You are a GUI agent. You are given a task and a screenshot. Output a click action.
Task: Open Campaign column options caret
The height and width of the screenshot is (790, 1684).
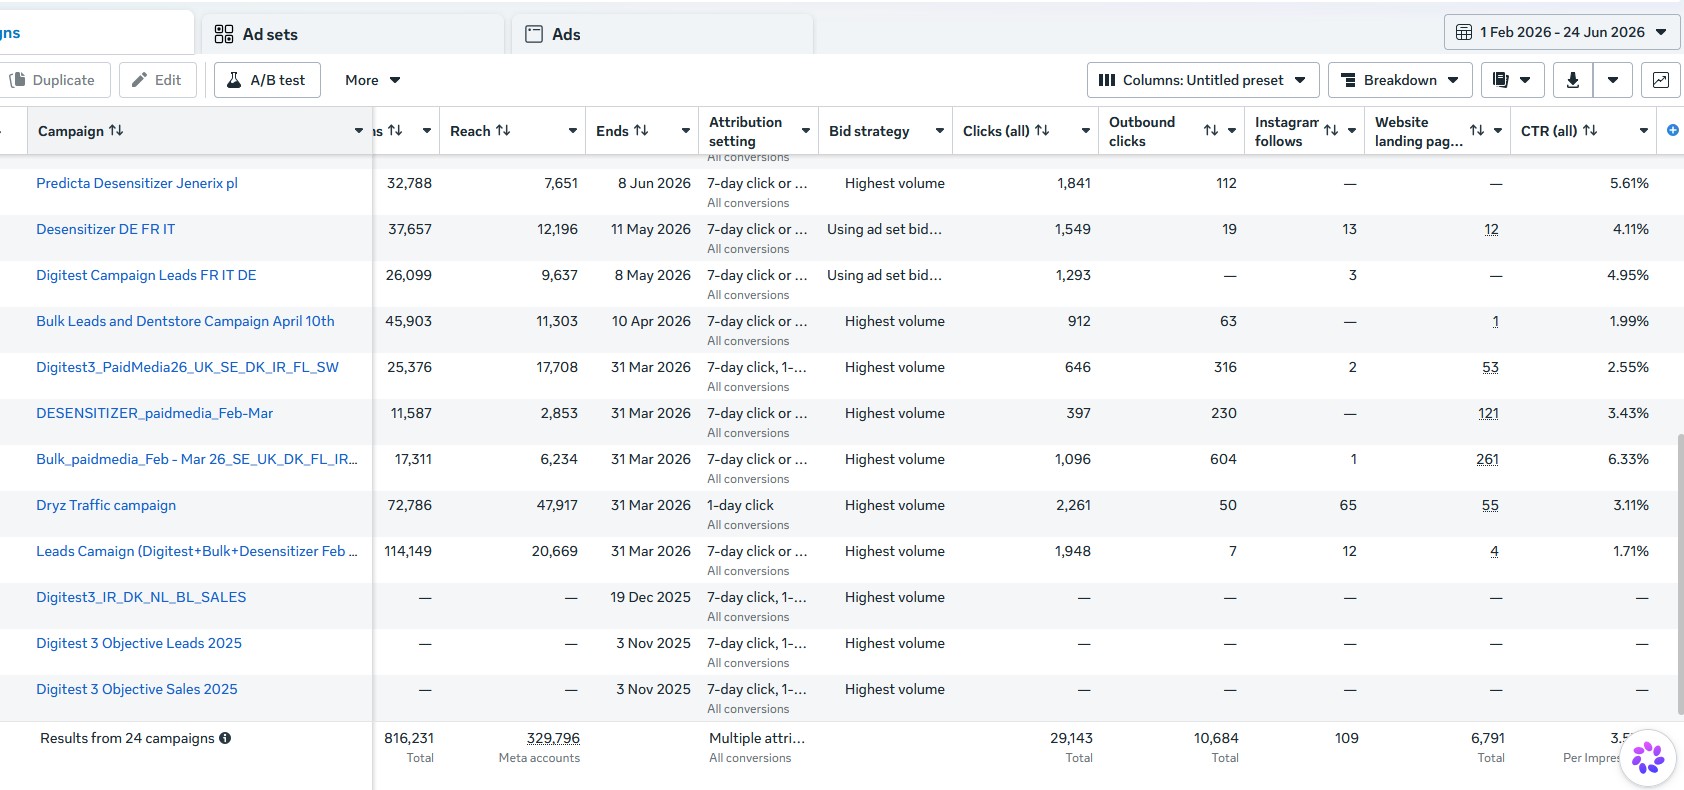[359, 131]
